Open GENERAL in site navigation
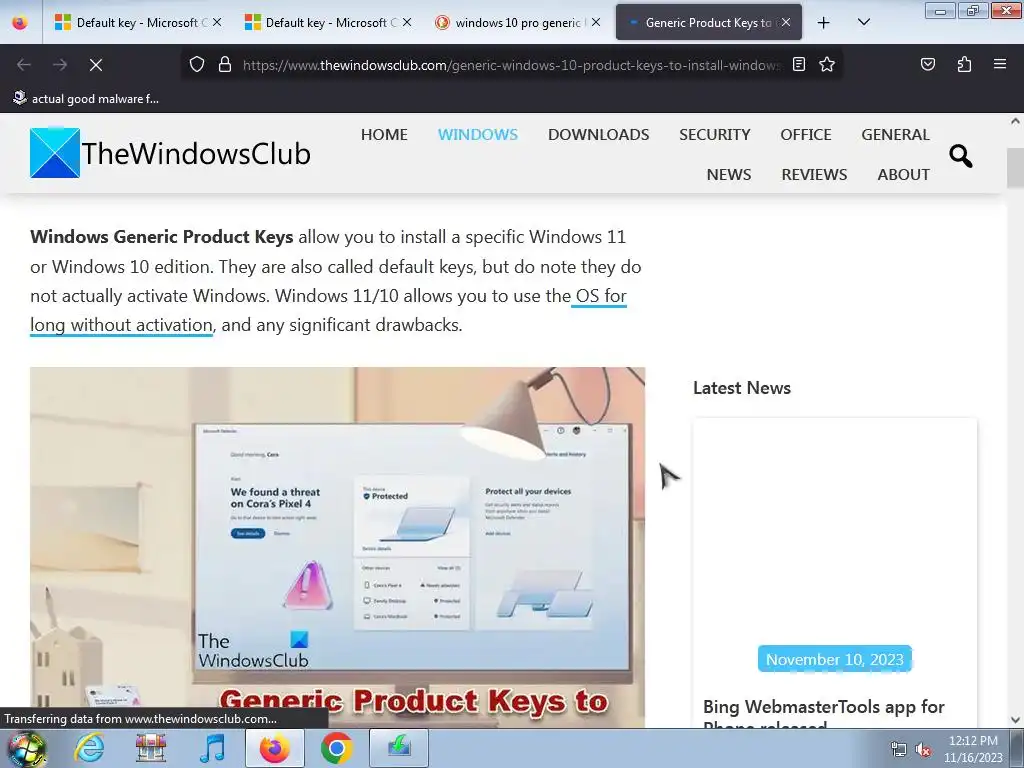 tap(895, 135)
